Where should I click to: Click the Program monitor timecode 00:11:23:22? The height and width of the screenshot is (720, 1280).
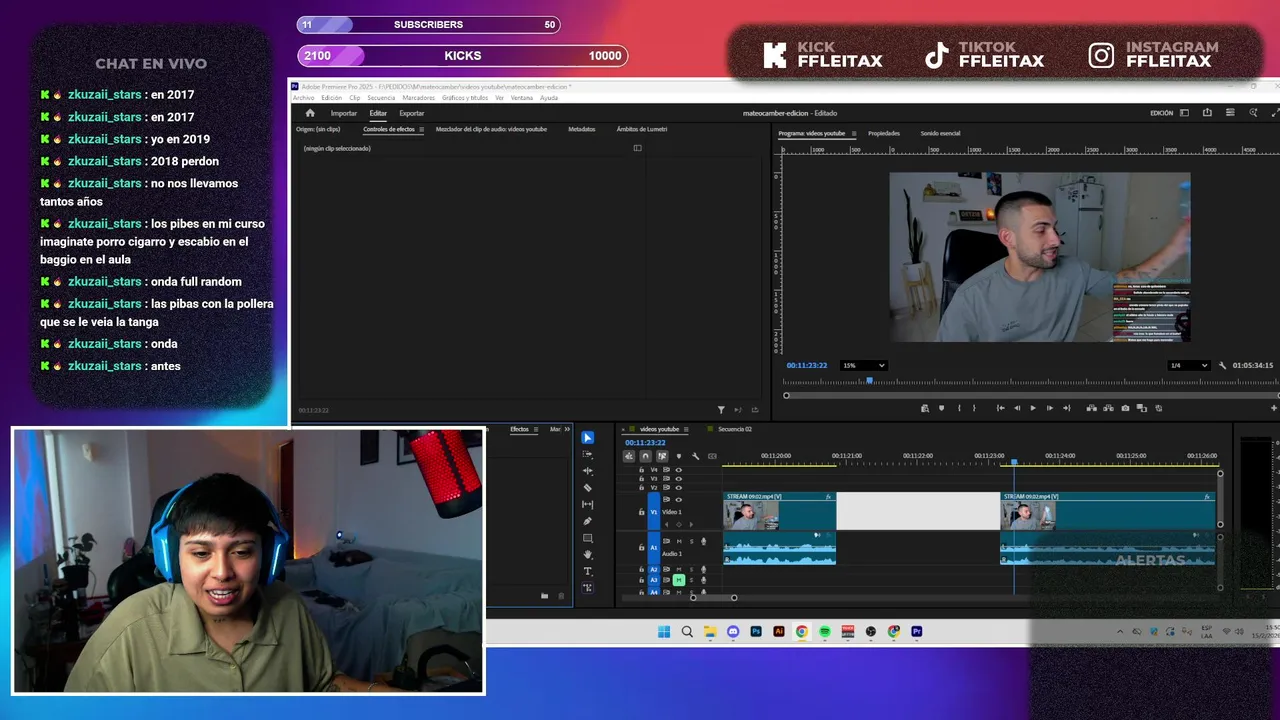point(807,365)
